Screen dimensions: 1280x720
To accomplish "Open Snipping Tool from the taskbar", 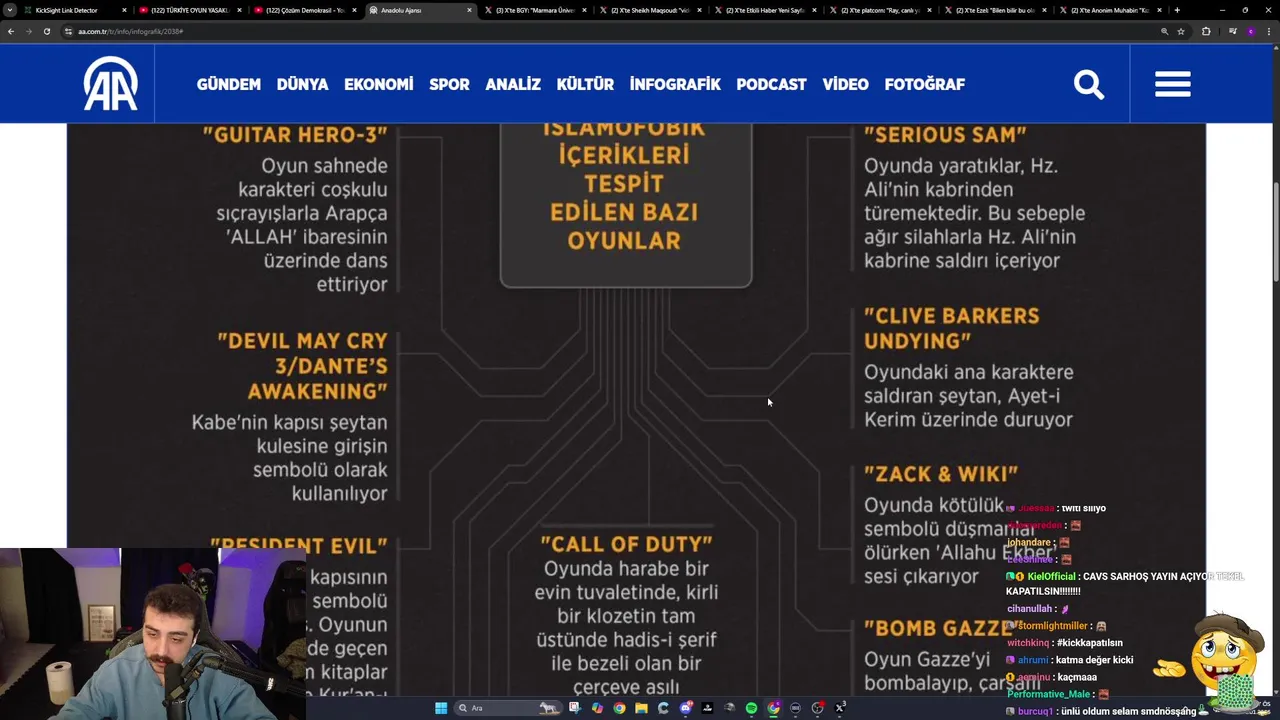I will point(575,708).
